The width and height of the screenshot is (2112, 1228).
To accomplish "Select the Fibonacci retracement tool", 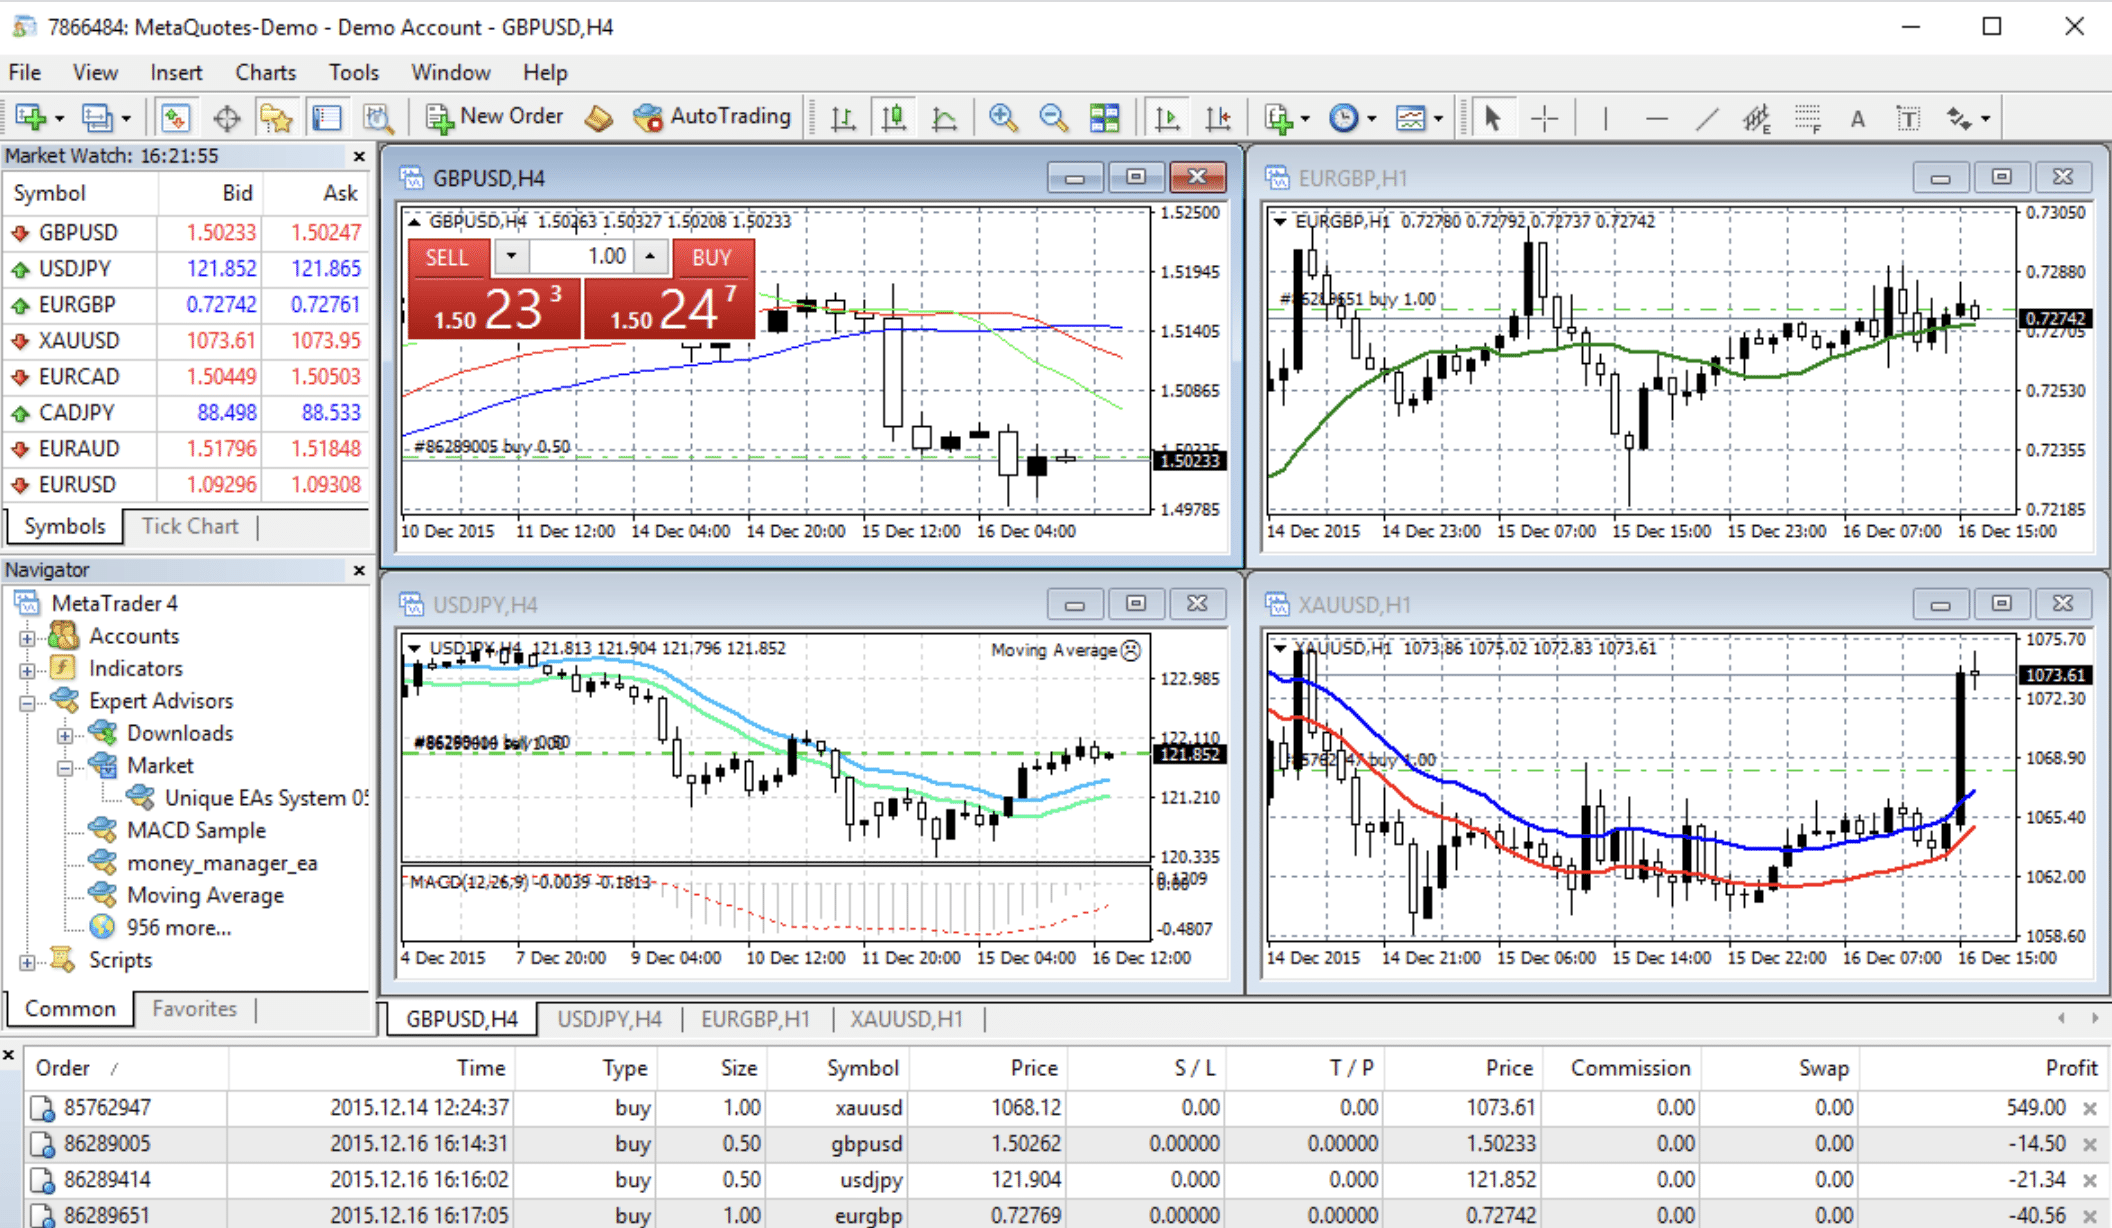I will (x=1806, y=118).
